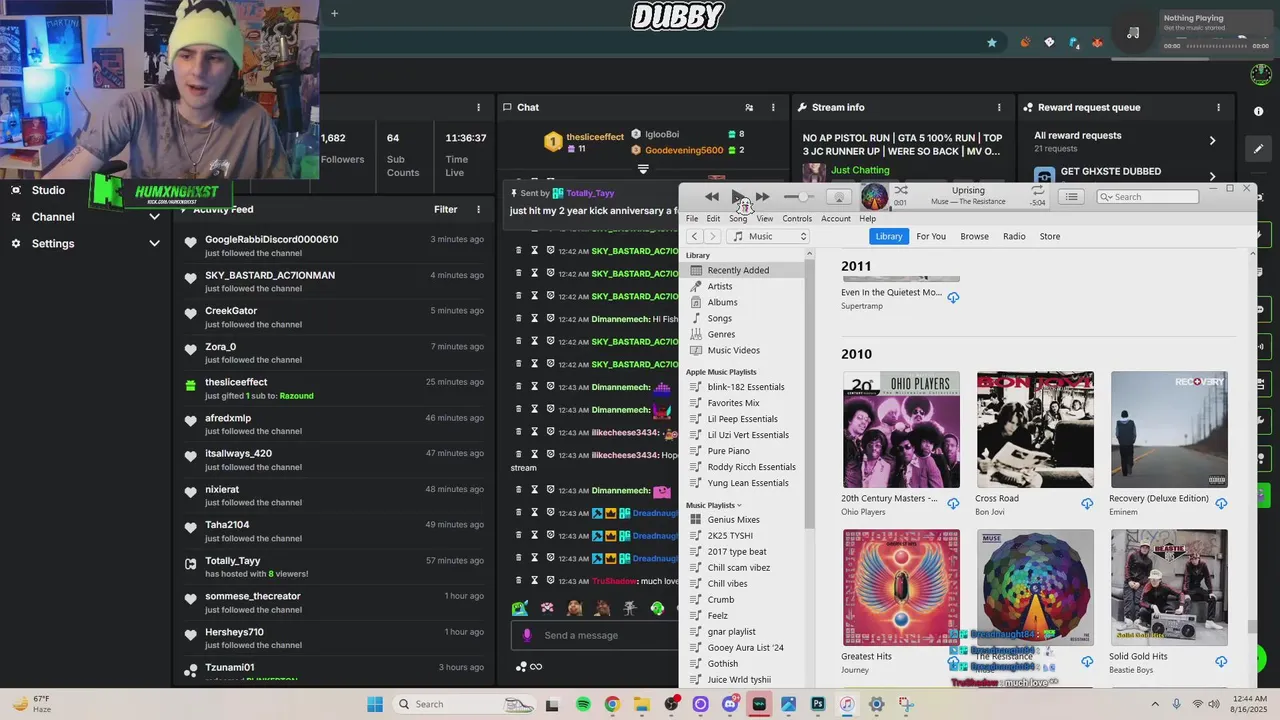Open the Music media type dropdown
Image resolution: width=1280 pixels, height=720 pixels.
(x=768, y=236)
